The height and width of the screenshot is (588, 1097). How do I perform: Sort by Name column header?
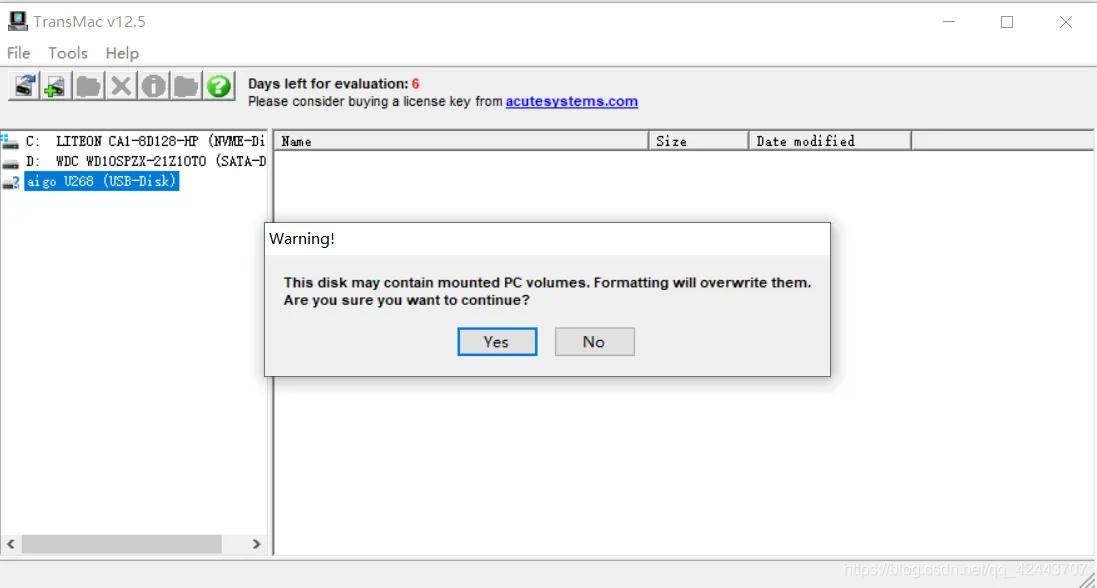click(x=462, y=141)
